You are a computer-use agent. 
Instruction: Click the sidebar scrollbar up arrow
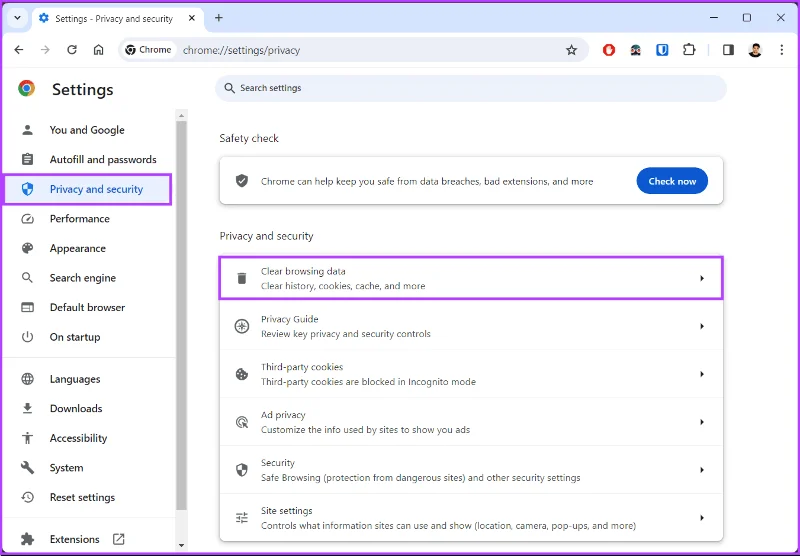pyautogui.click(x=181, y=116)
